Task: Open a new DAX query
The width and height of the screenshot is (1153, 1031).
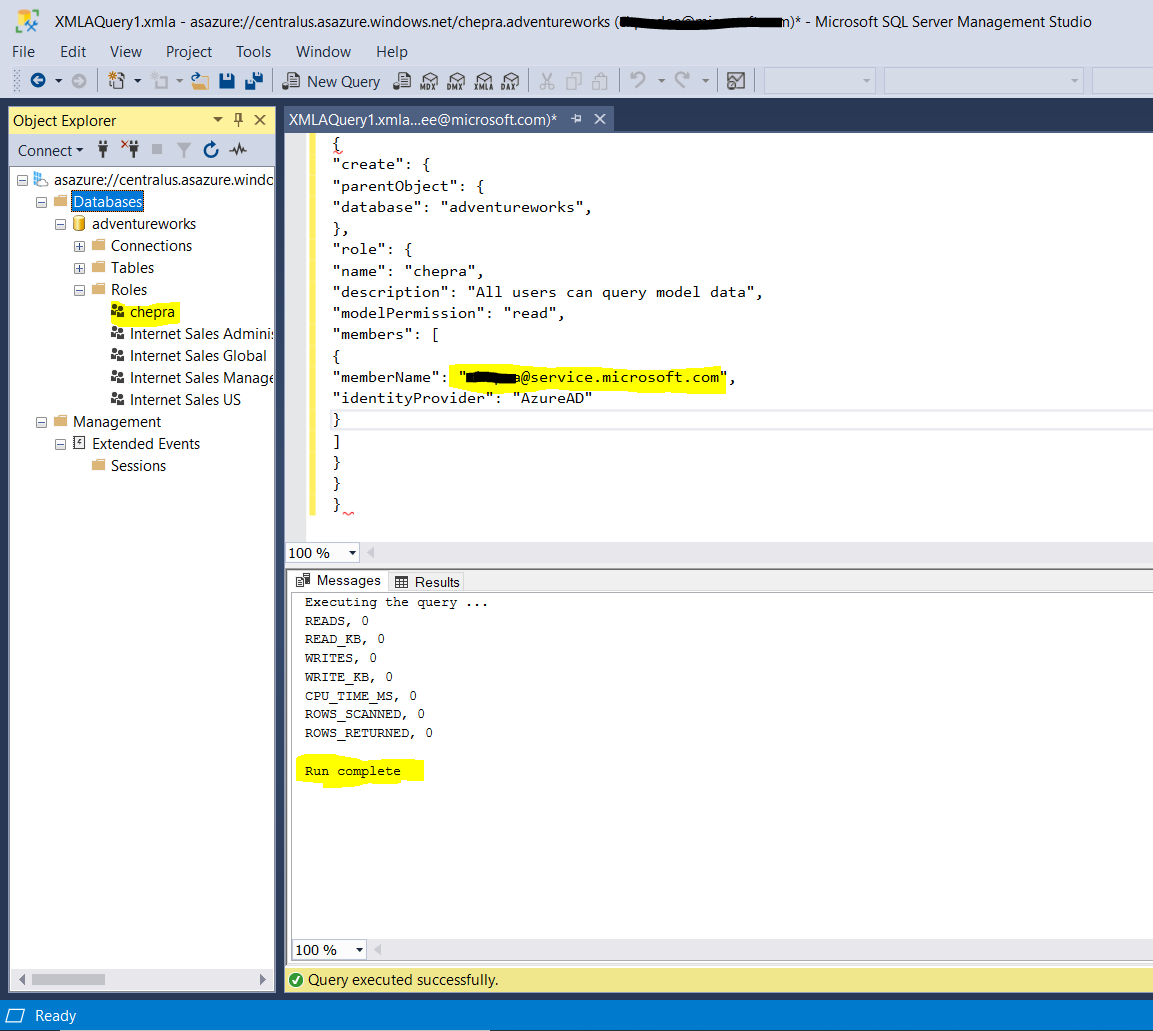Action: click(510, 81)
